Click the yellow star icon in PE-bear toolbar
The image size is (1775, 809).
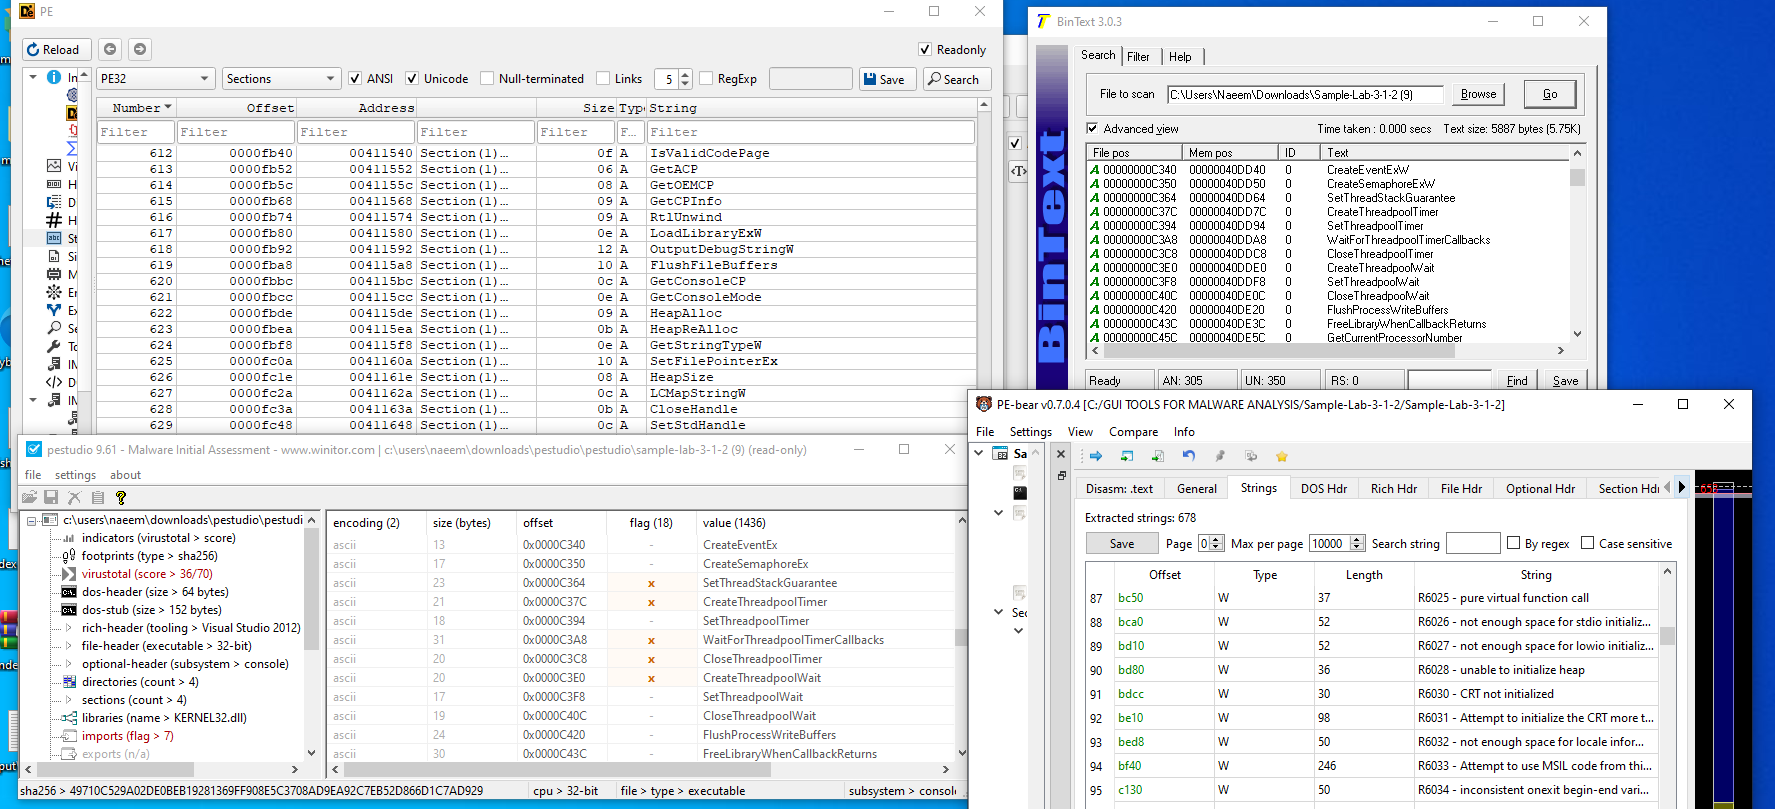click(x=1281, y=456)
